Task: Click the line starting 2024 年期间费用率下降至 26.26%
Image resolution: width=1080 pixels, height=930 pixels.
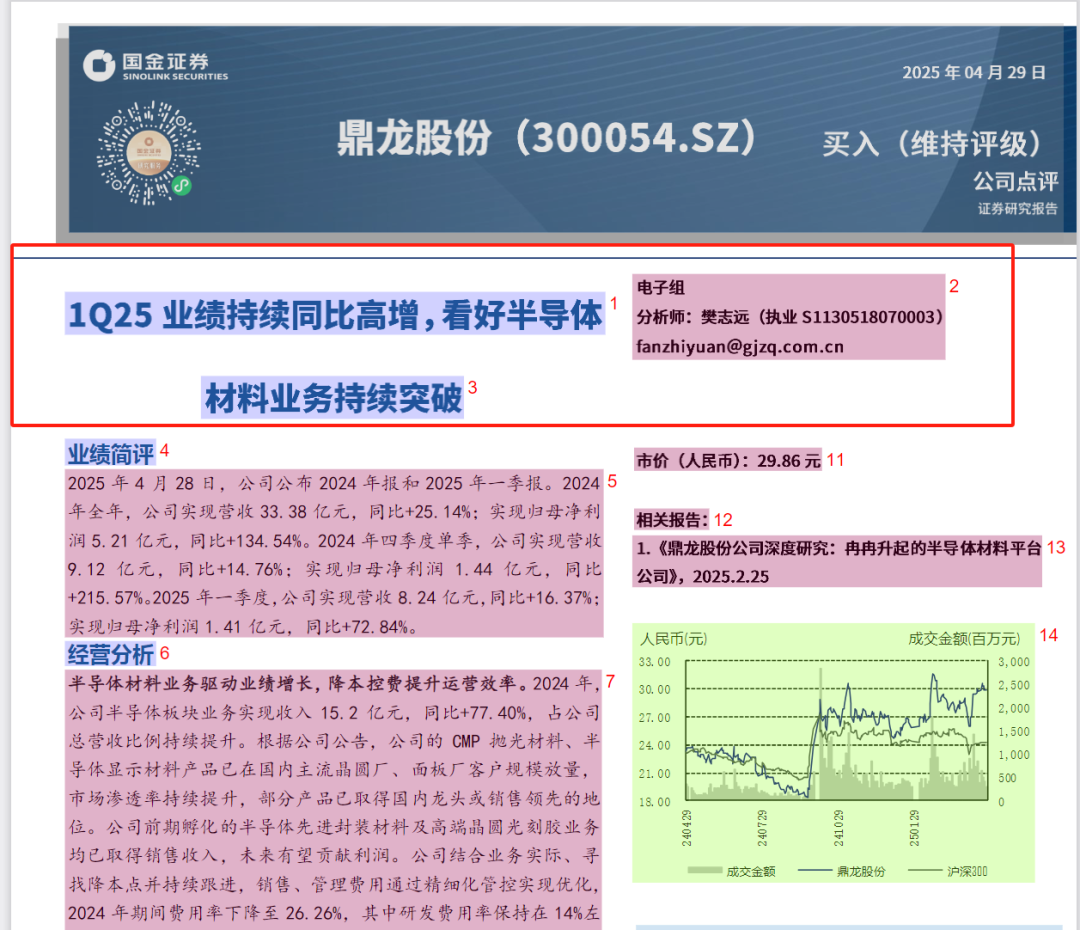Action: (x=334, y=913)
